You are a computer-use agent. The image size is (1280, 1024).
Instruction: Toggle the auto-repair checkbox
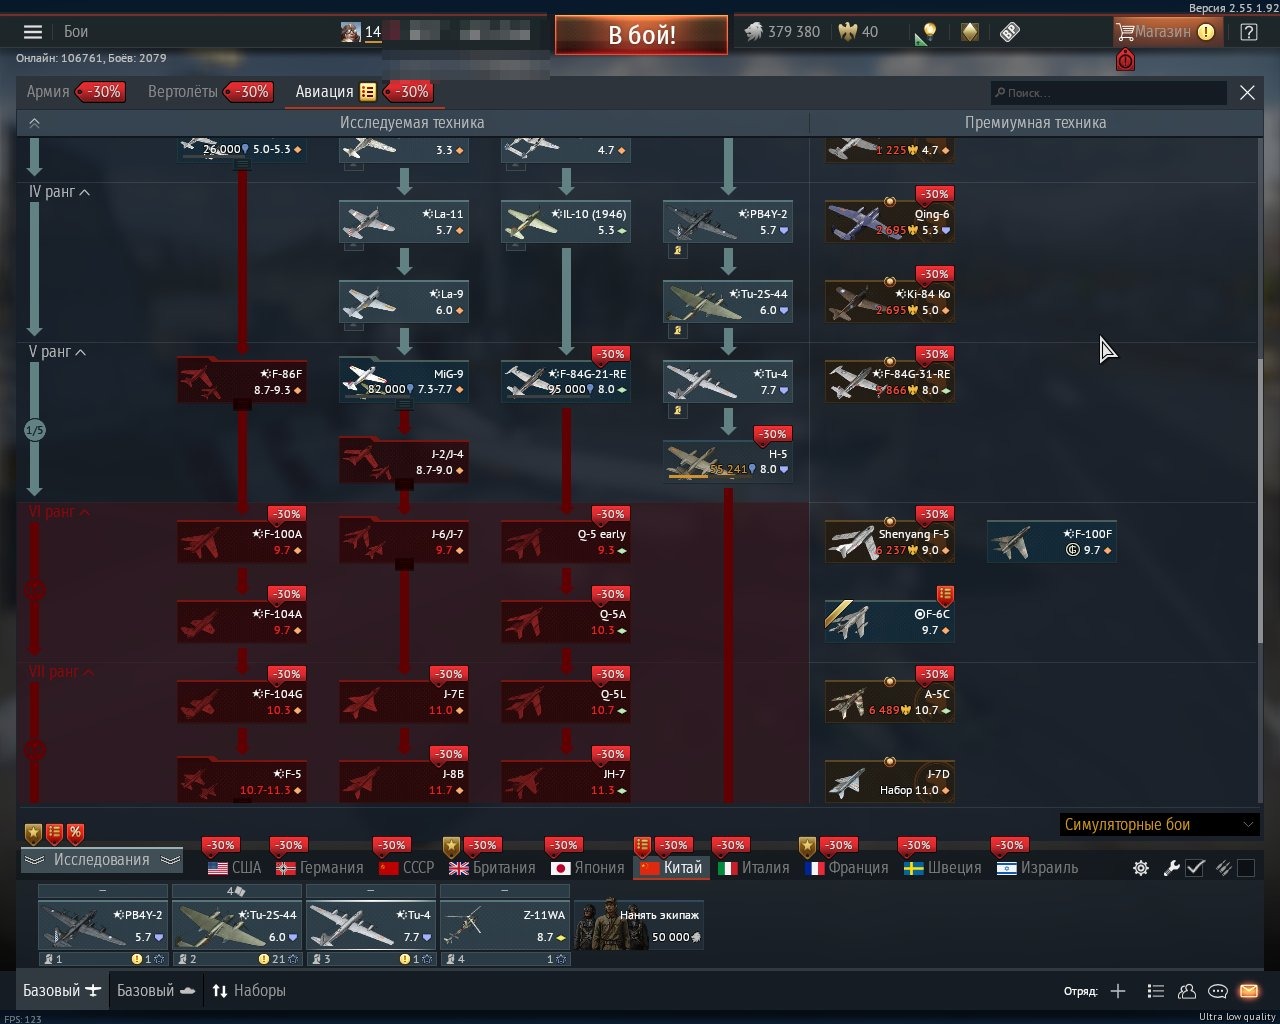[1195, 868]
